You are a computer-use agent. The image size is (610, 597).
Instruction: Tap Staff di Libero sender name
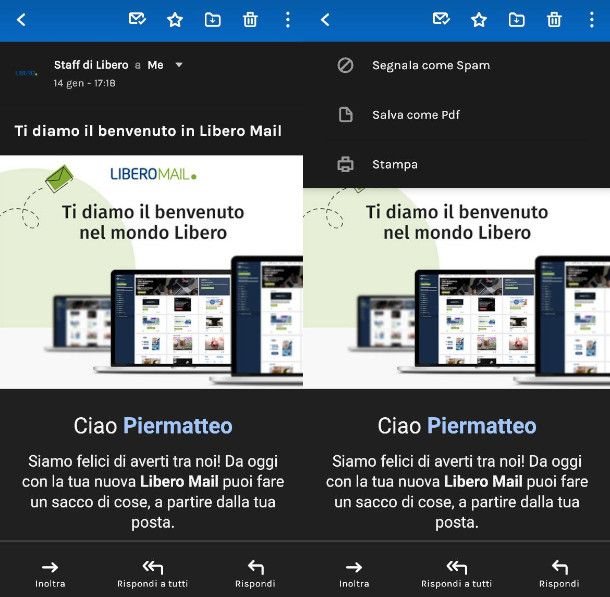[x=91, y=65]
